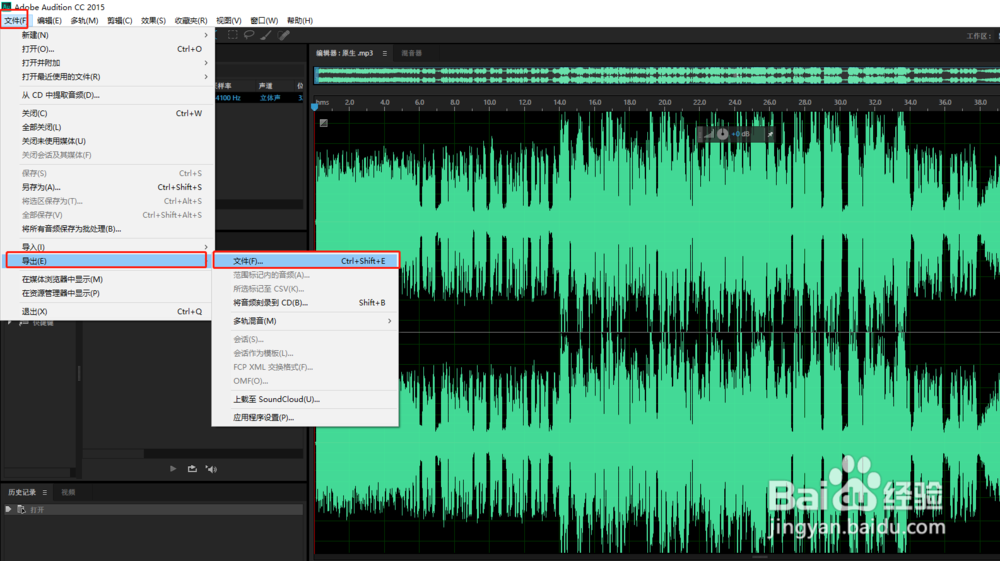Choose 在媒体浏览器中显示(M)
Viewport: 1000px width, 561px height.
point(107,279)
